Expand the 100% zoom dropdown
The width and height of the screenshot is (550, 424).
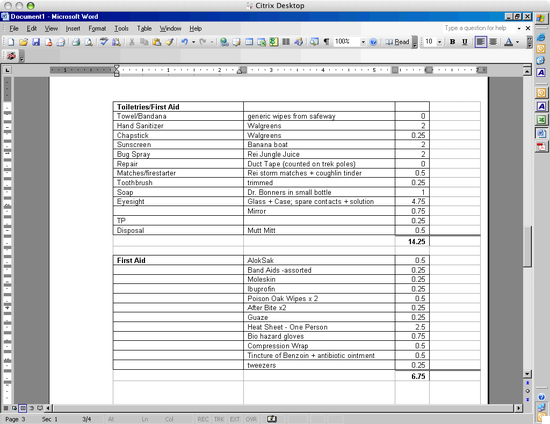click(363, 42)
